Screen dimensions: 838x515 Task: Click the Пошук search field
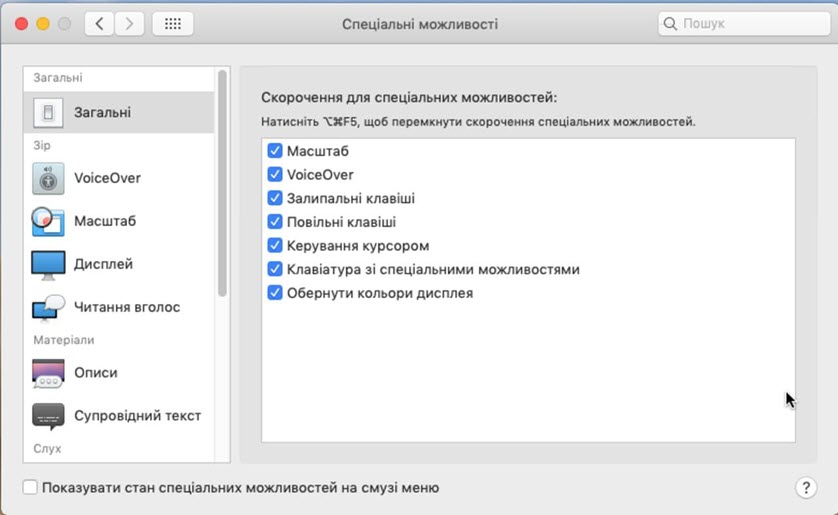click(744, 24)
